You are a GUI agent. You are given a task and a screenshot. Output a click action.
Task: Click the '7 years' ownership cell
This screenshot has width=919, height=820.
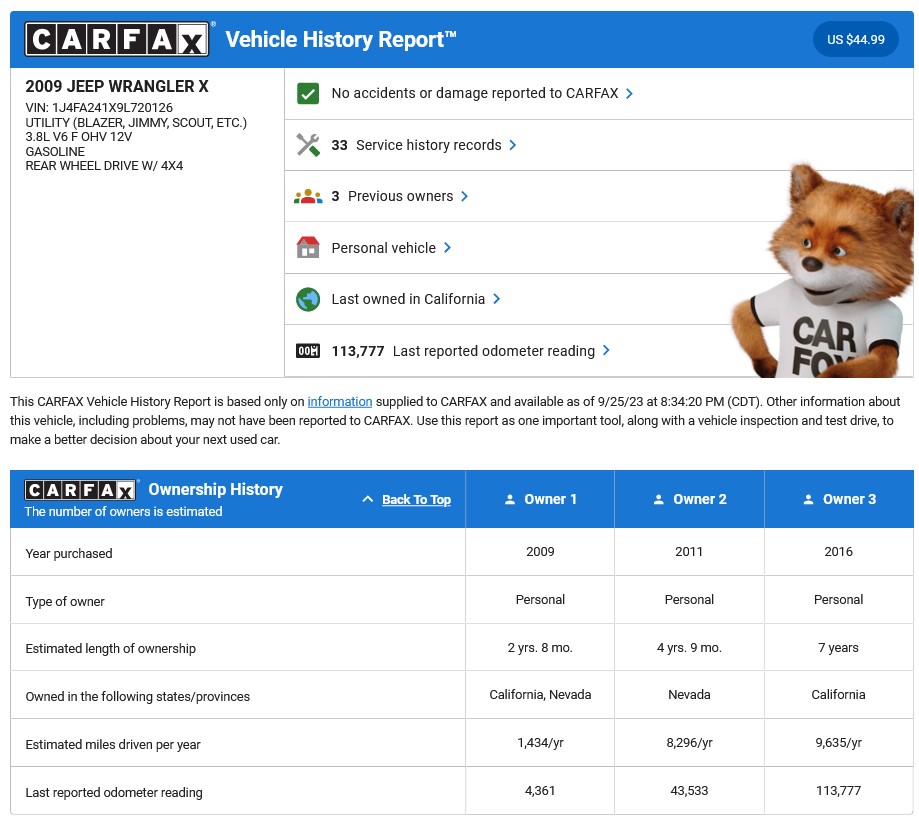point(838,648)
